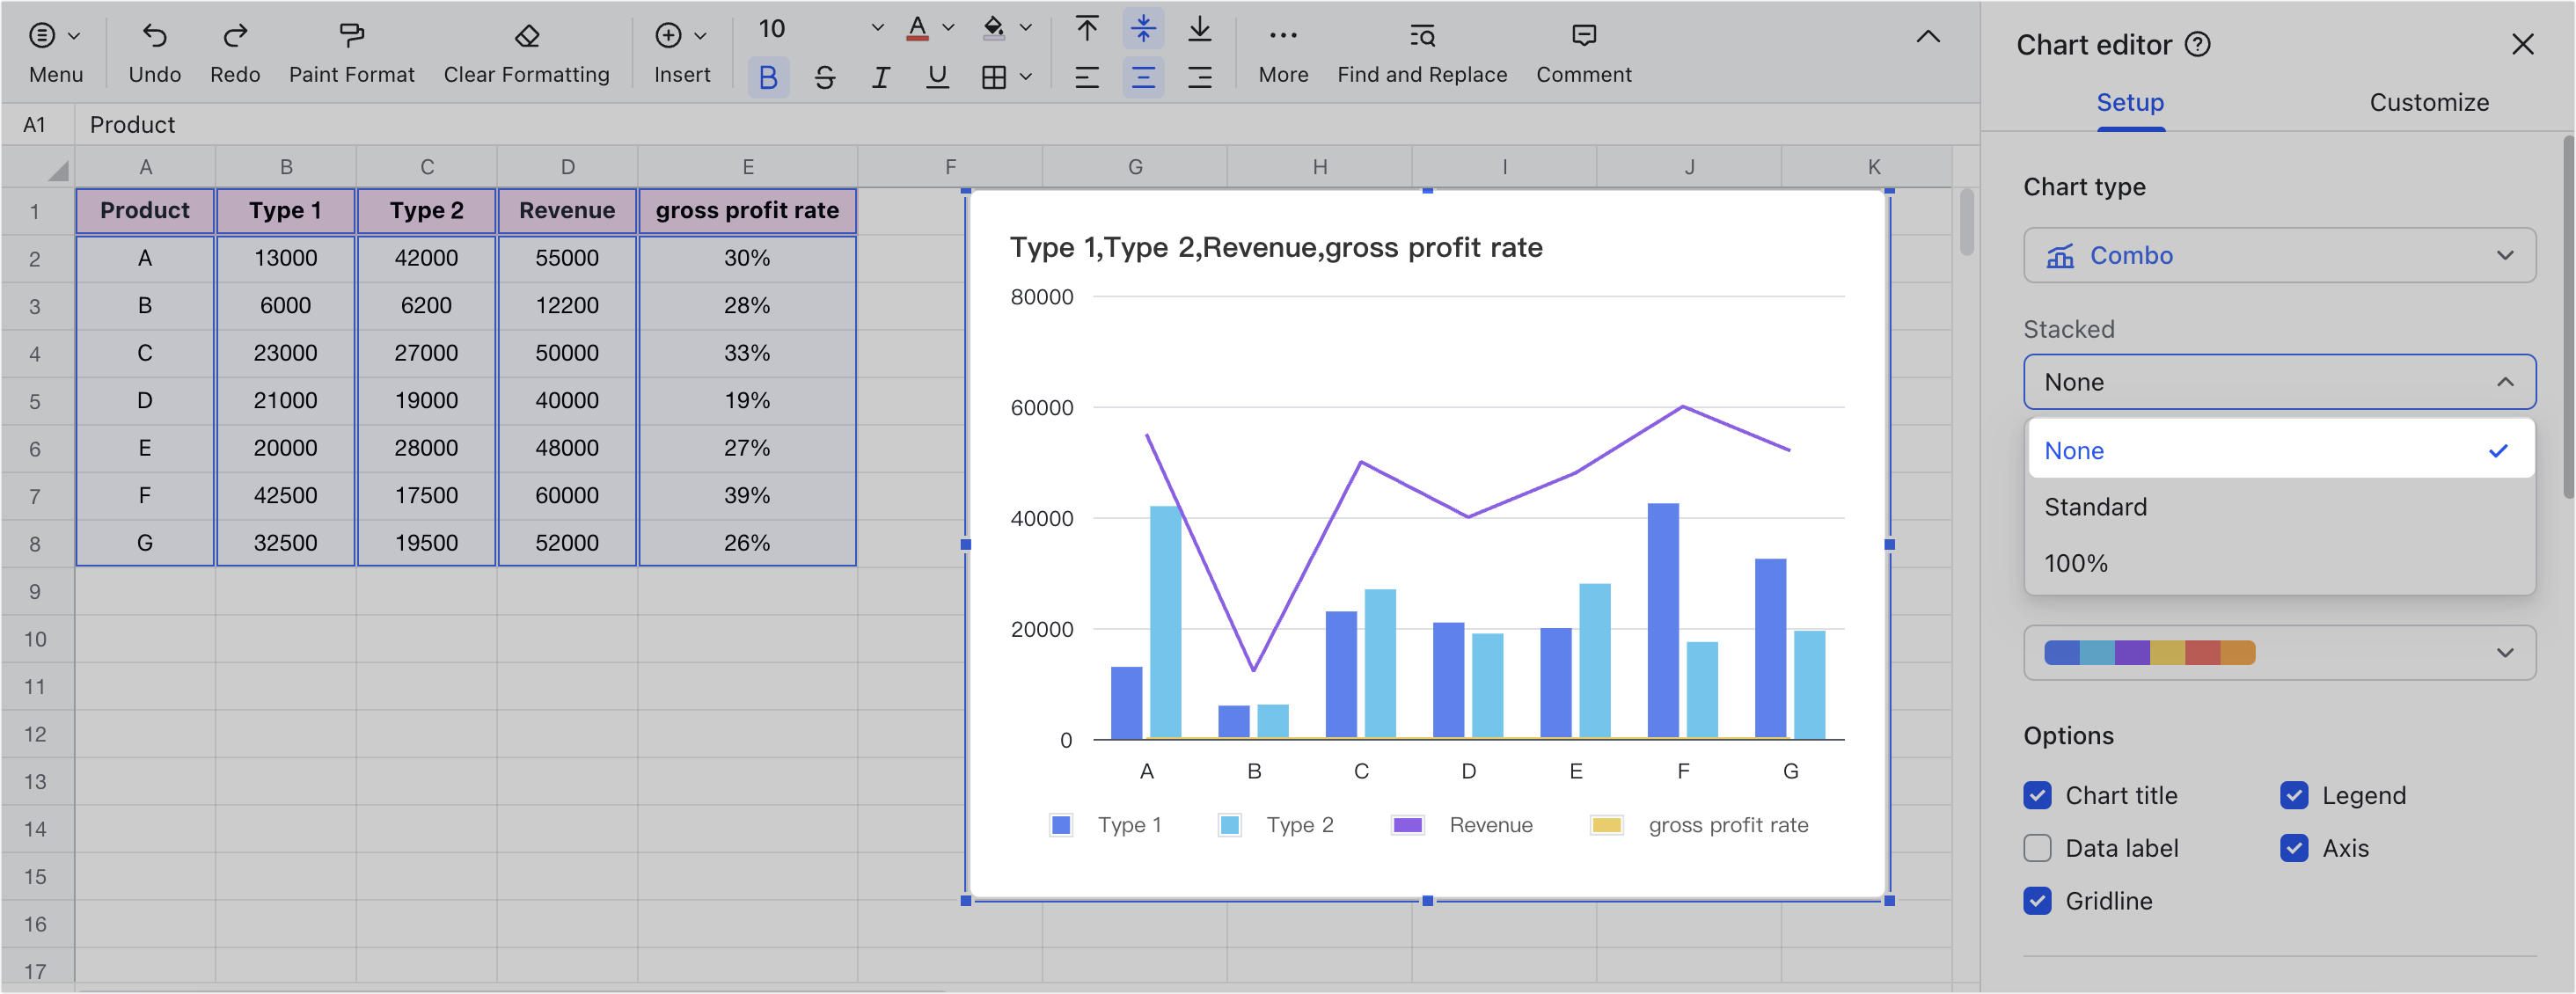Uncheck the Legend option
Viewport: 2576px width, 994px height.
(2294, 795)
